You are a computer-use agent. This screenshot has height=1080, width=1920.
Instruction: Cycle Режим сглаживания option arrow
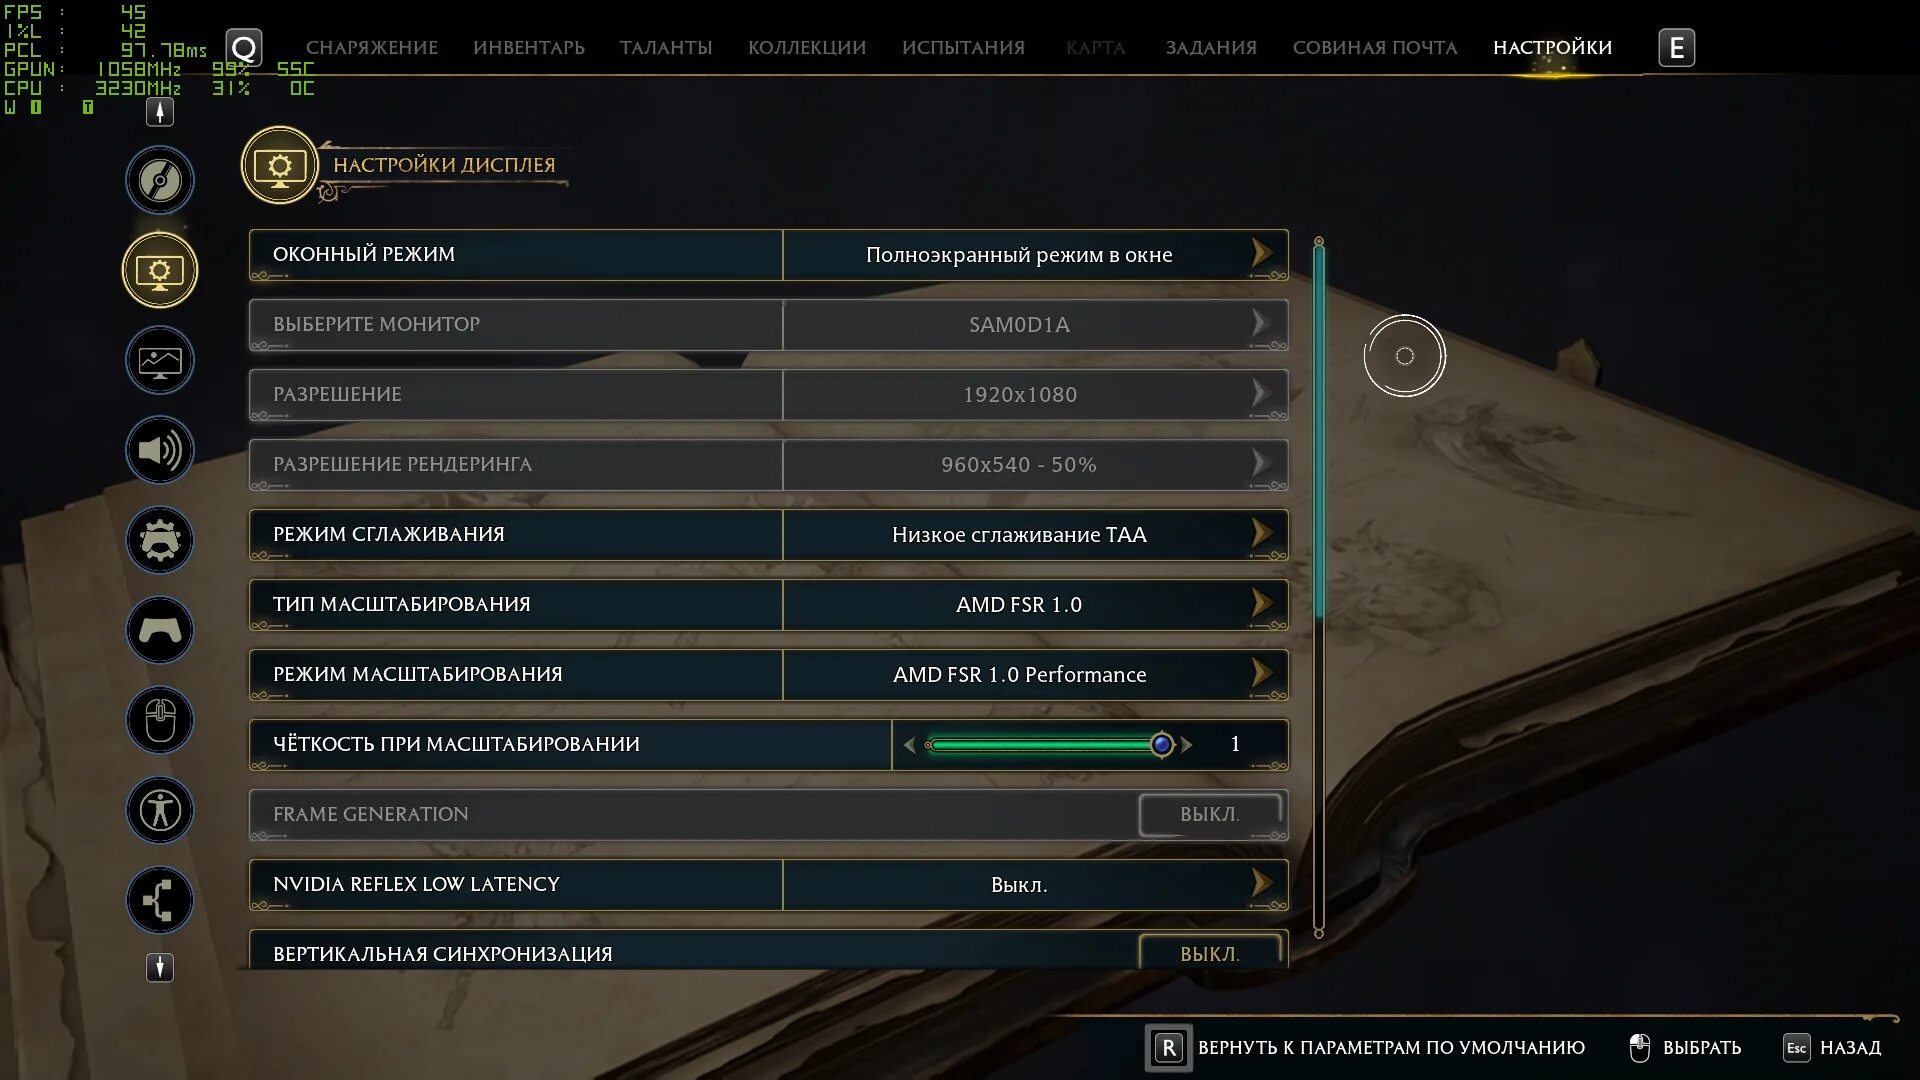pos(1261,534)
